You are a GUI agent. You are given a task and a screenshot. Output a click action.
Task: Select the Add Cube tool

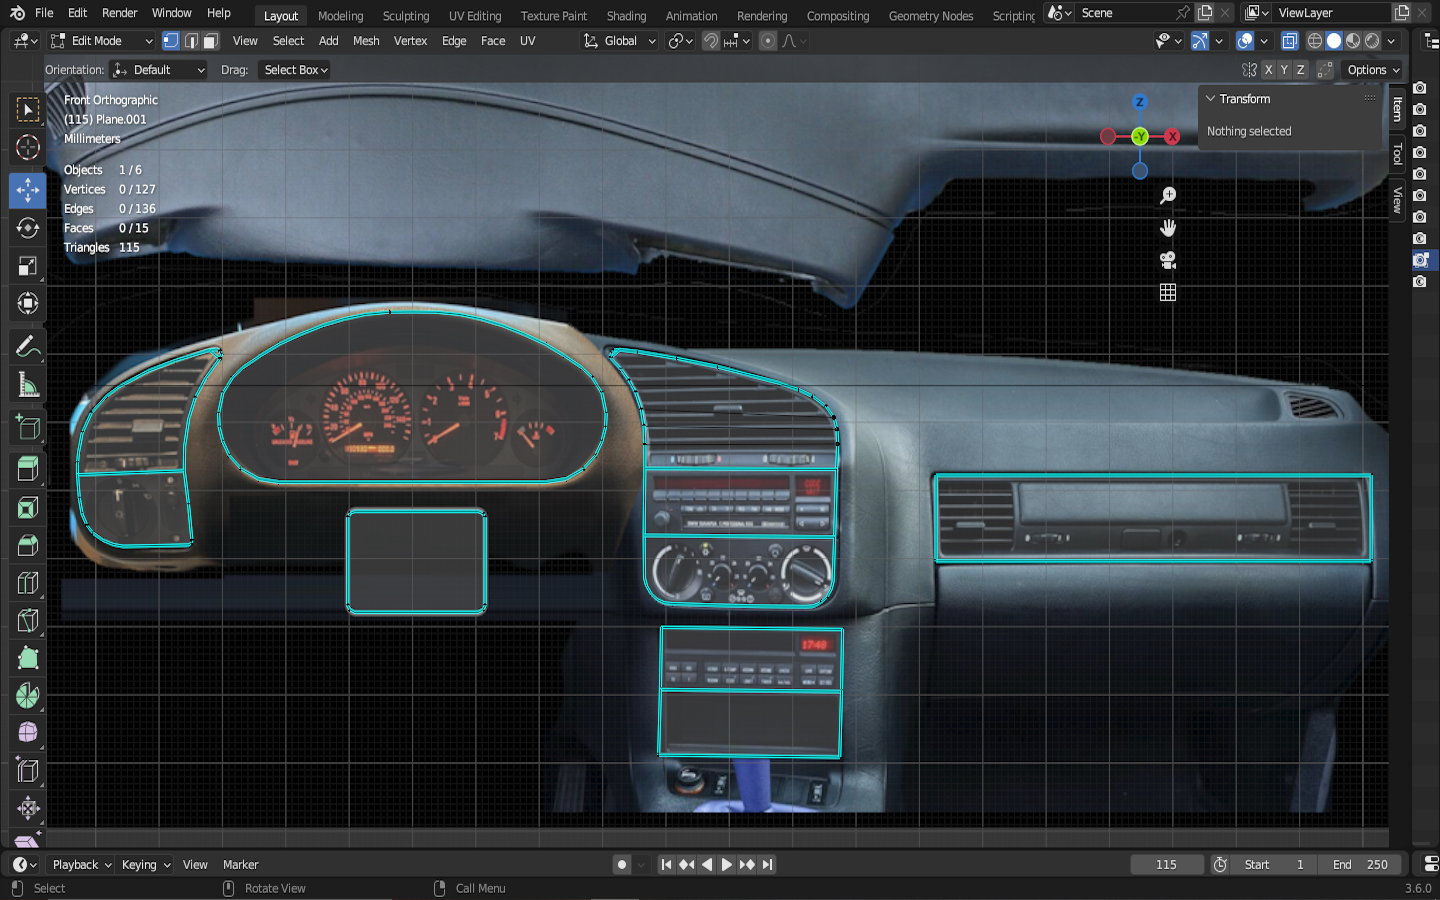tap(28, 428)
